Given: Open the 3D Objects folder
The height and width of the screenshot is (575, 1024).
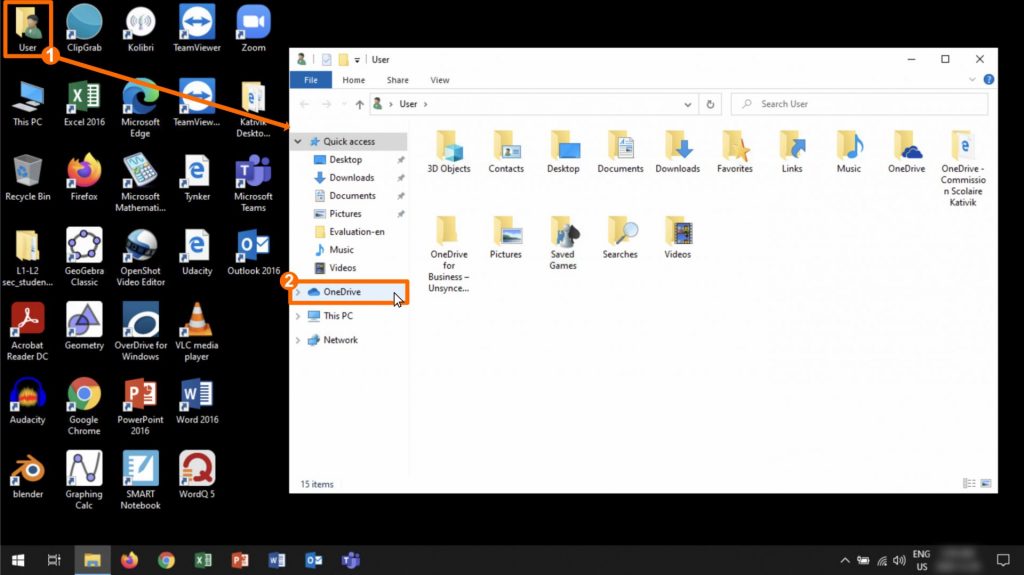Looking at the screenshot, I should pyautogui.click(x=448, y=148).
